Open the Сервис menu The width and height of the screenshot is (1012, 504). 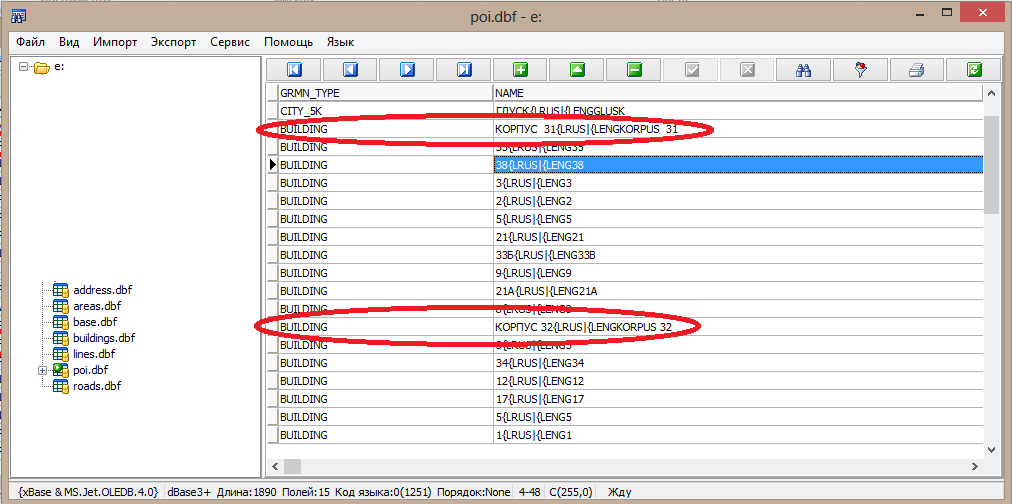[230, 42]
